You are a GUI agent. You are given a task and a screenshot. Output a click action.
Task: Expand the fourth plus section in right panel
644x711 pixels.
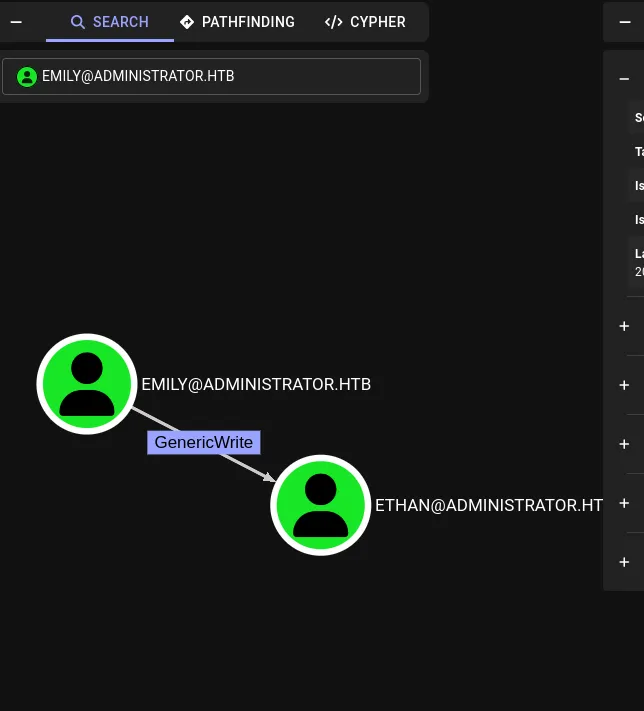click(624, 503)
